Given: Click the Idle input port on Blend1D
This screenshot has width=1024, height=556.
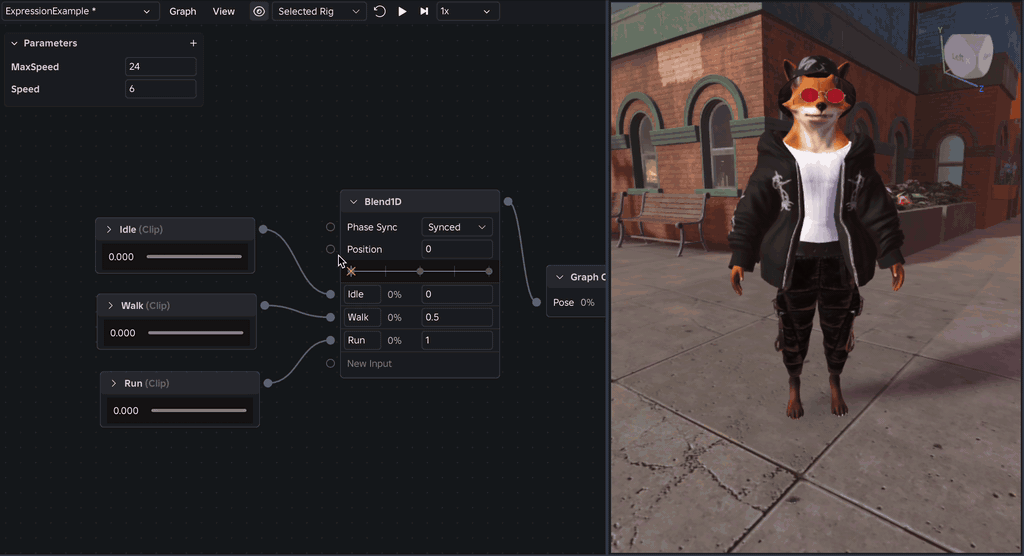Looking at the screenshot, I should click(330, 294).
